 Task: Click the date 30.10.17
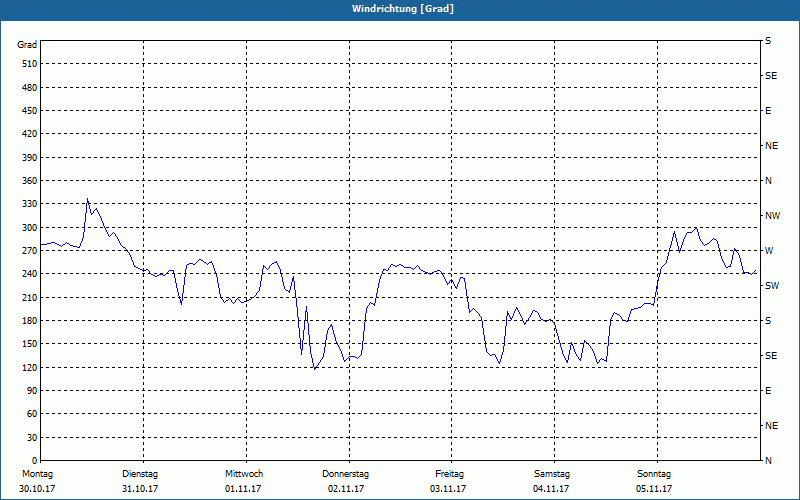pyautogui.click(x=37, y=489)
